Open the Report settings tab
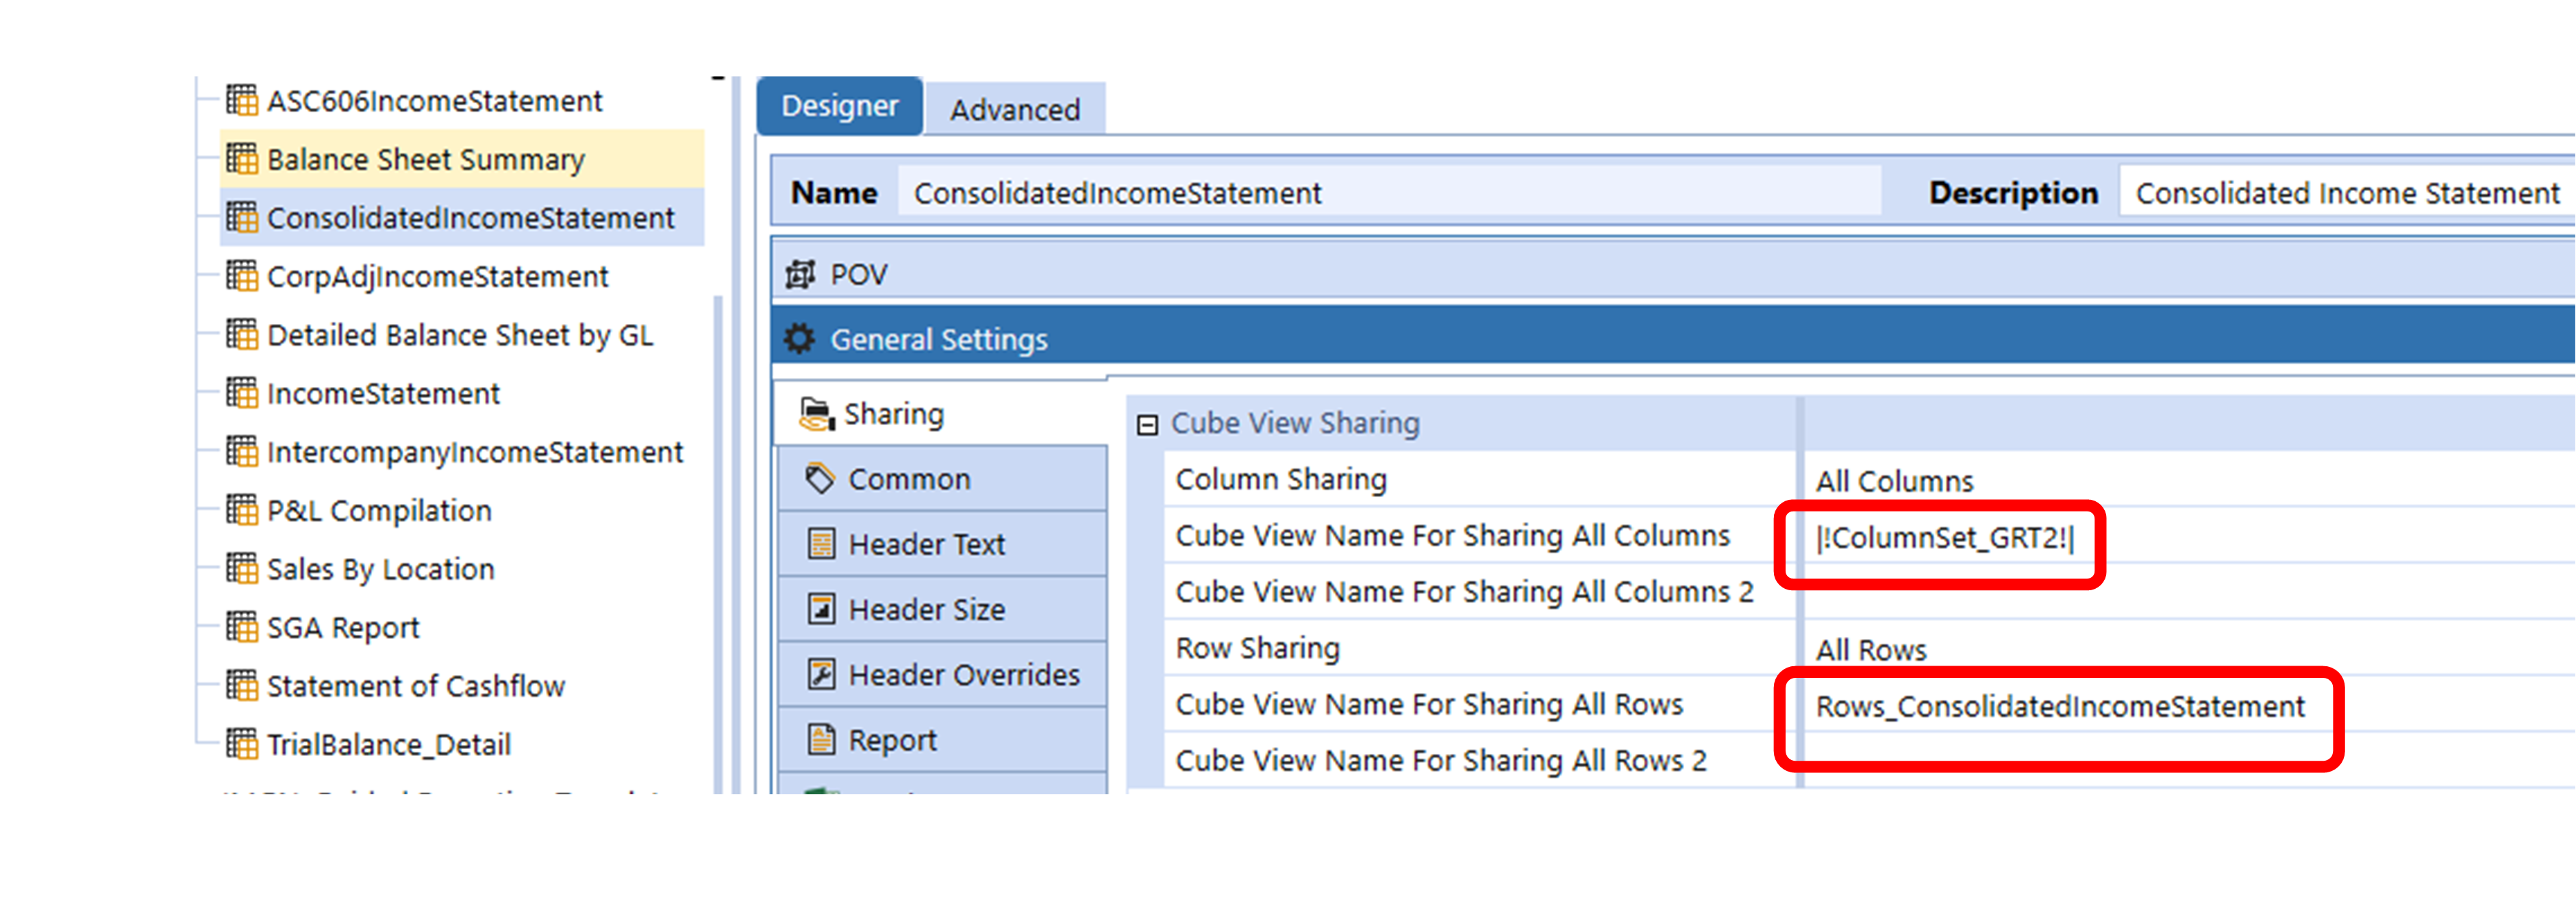Image resolution: width=2576 pixels, height=923 pixels. click(942, 739)
